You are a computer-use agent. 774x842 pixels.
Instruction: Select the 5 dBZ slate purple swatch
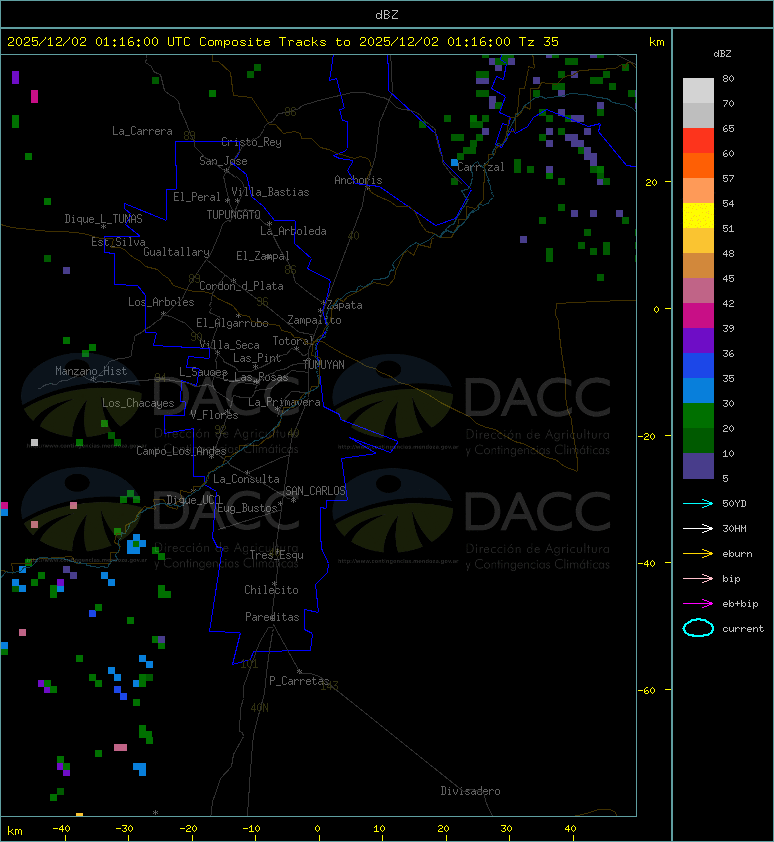[698, 466]
